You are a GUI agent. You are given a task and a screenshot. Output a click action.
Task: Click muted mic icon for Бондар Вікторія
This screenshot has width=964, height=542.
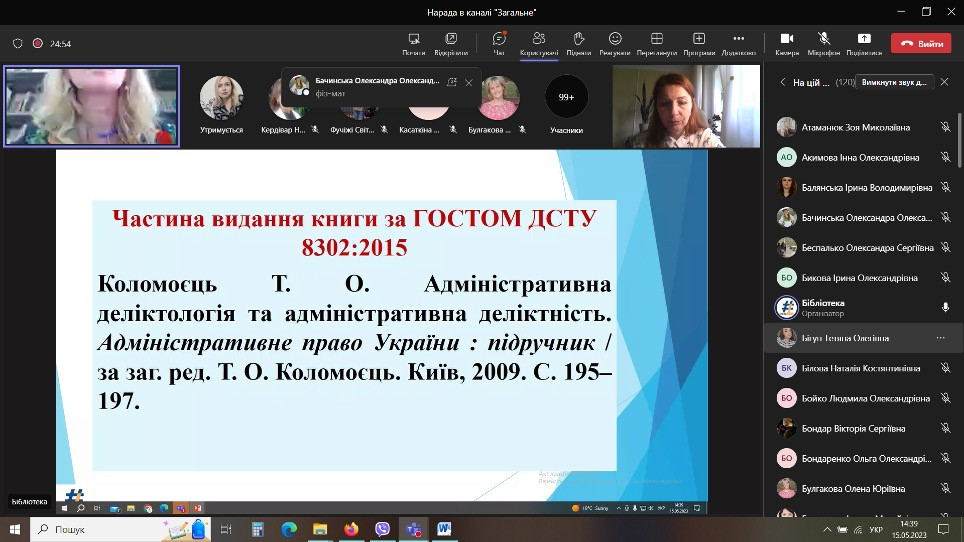tap(946, 428)
